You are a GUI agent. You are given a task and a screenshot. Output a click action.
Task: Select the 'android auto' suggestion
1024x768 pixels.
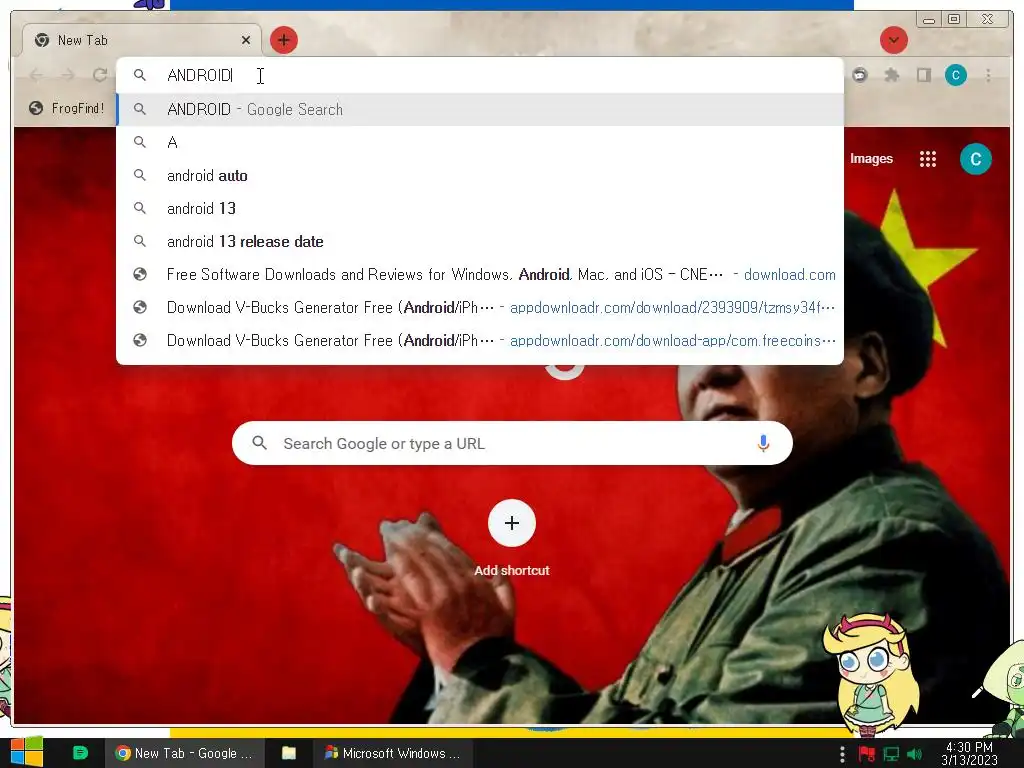(480, 176)
